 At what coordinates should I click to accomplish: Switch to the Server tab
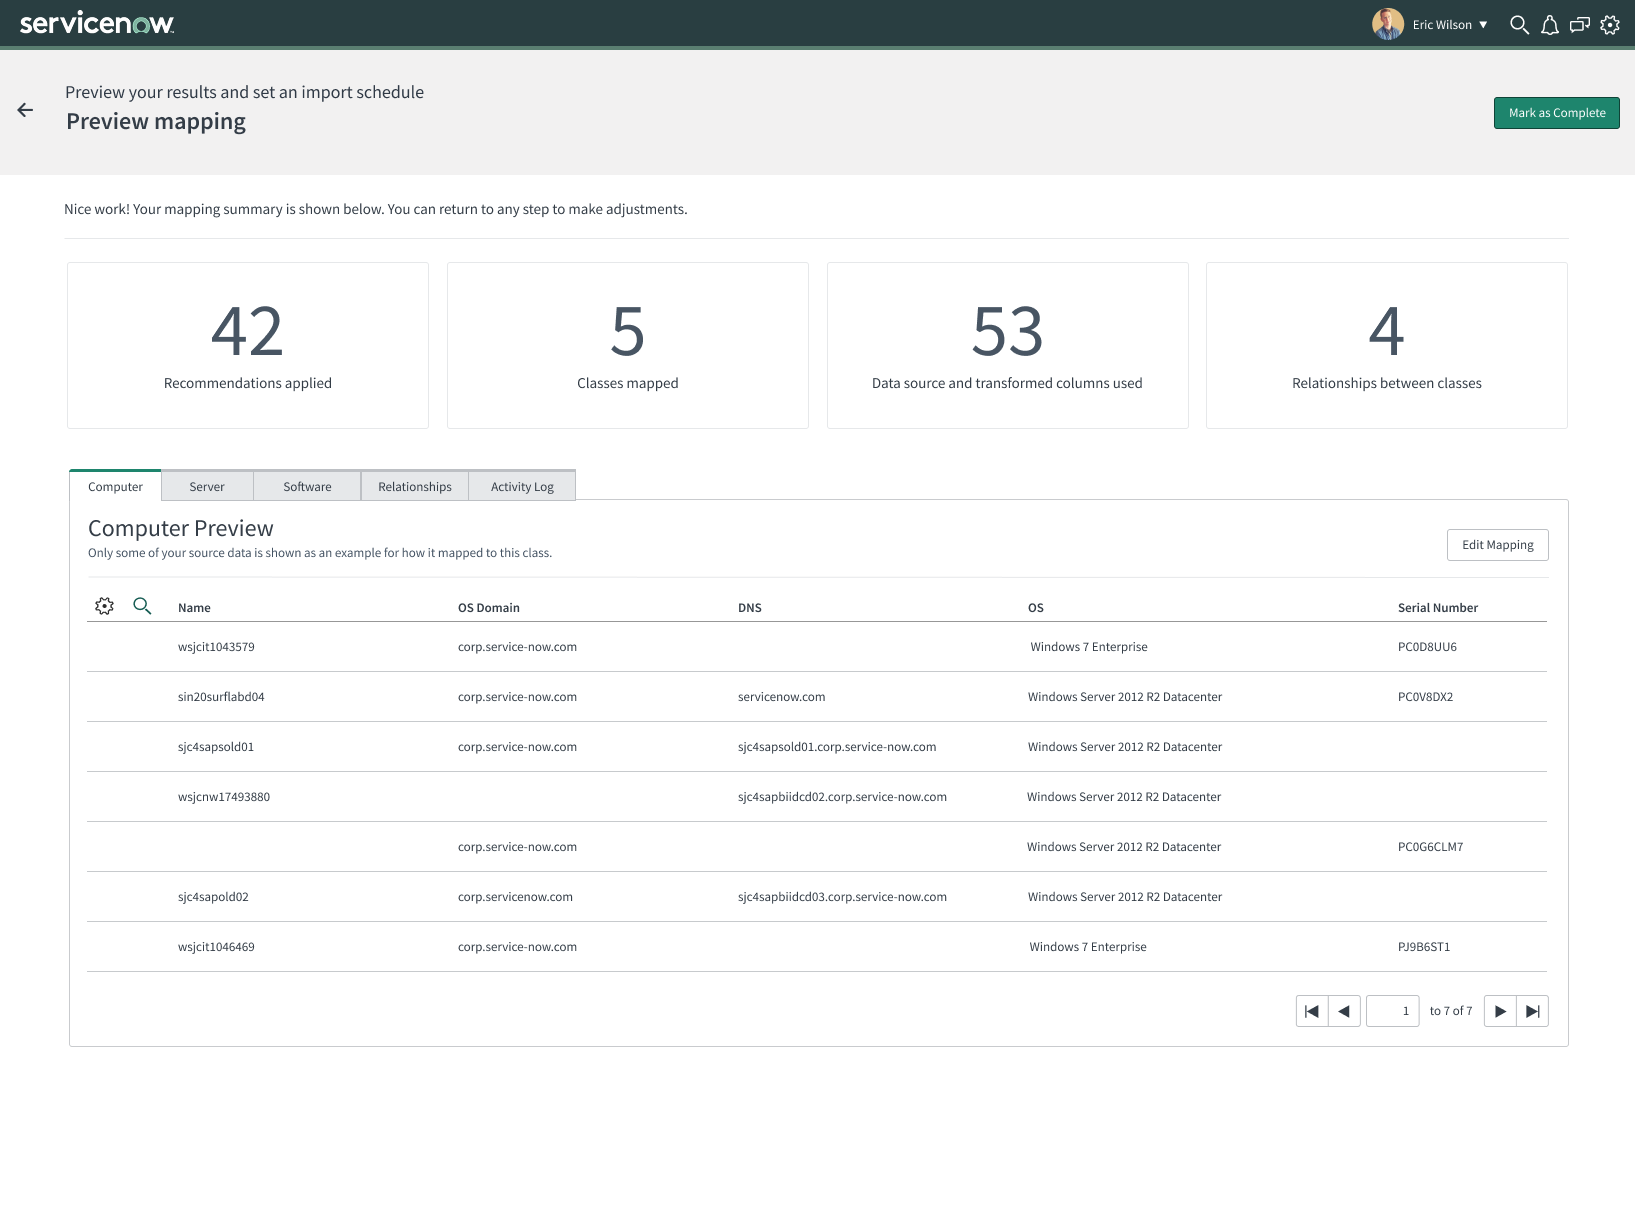[x=207, y=486]
